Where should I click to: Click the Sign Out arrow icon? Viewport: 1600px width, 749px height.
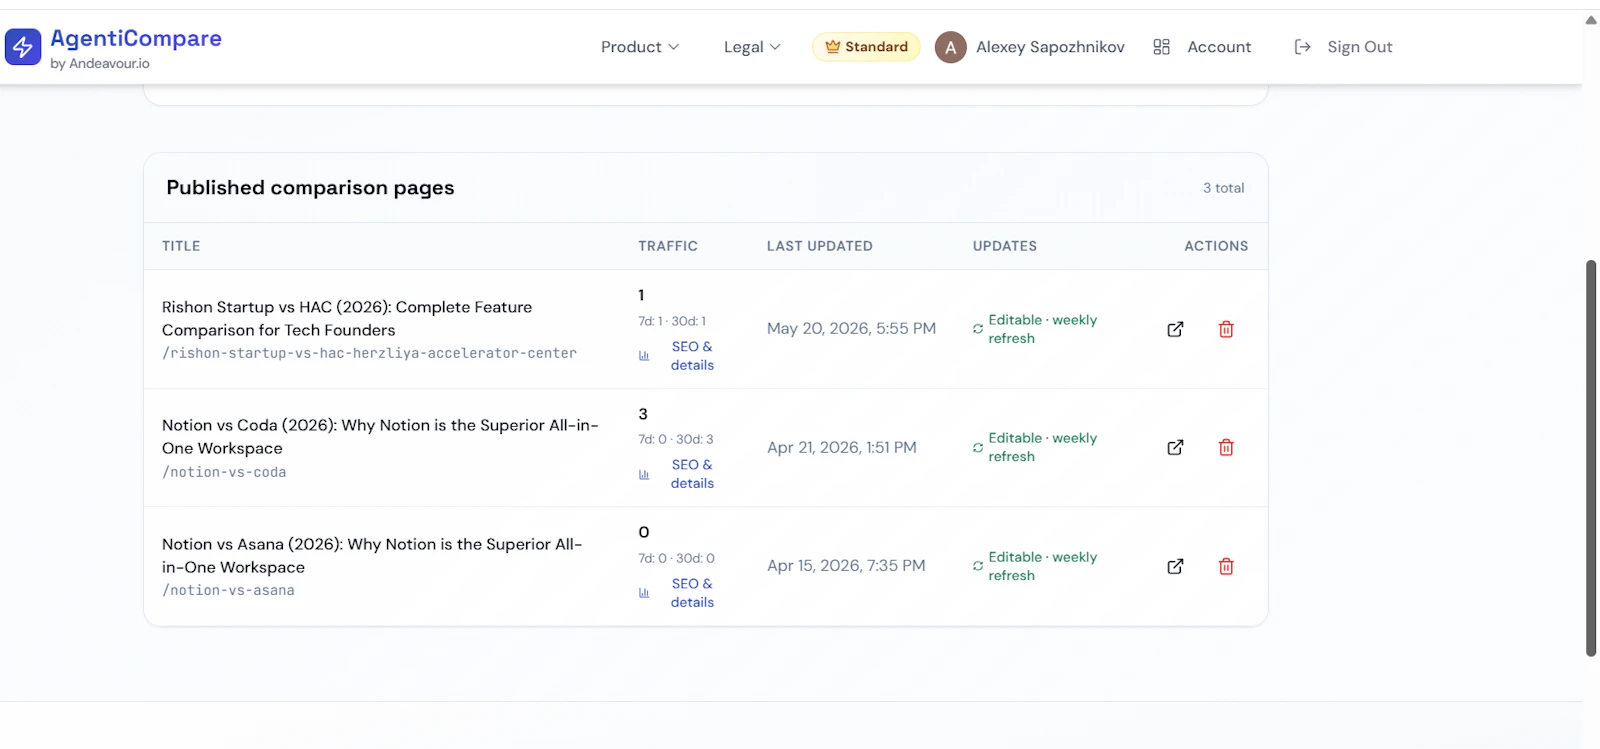click(x=1302, y=47)
